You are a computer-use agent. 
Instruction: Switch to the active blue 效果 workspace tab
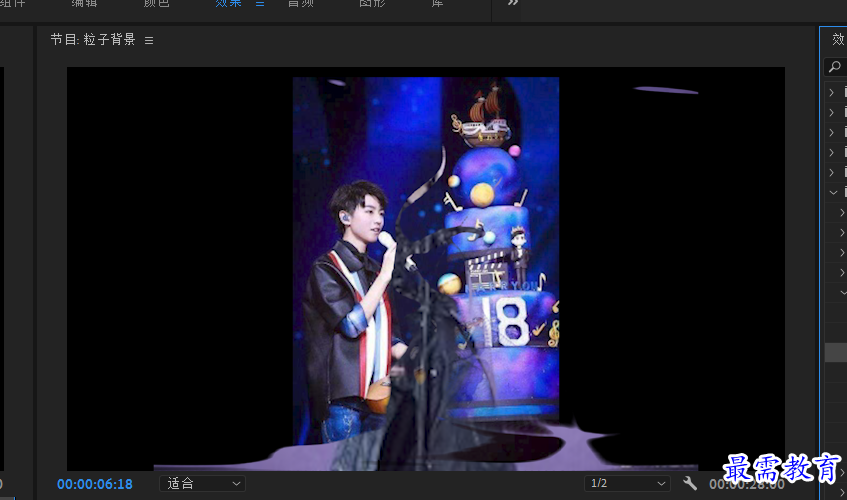click(x=228, y=3)
